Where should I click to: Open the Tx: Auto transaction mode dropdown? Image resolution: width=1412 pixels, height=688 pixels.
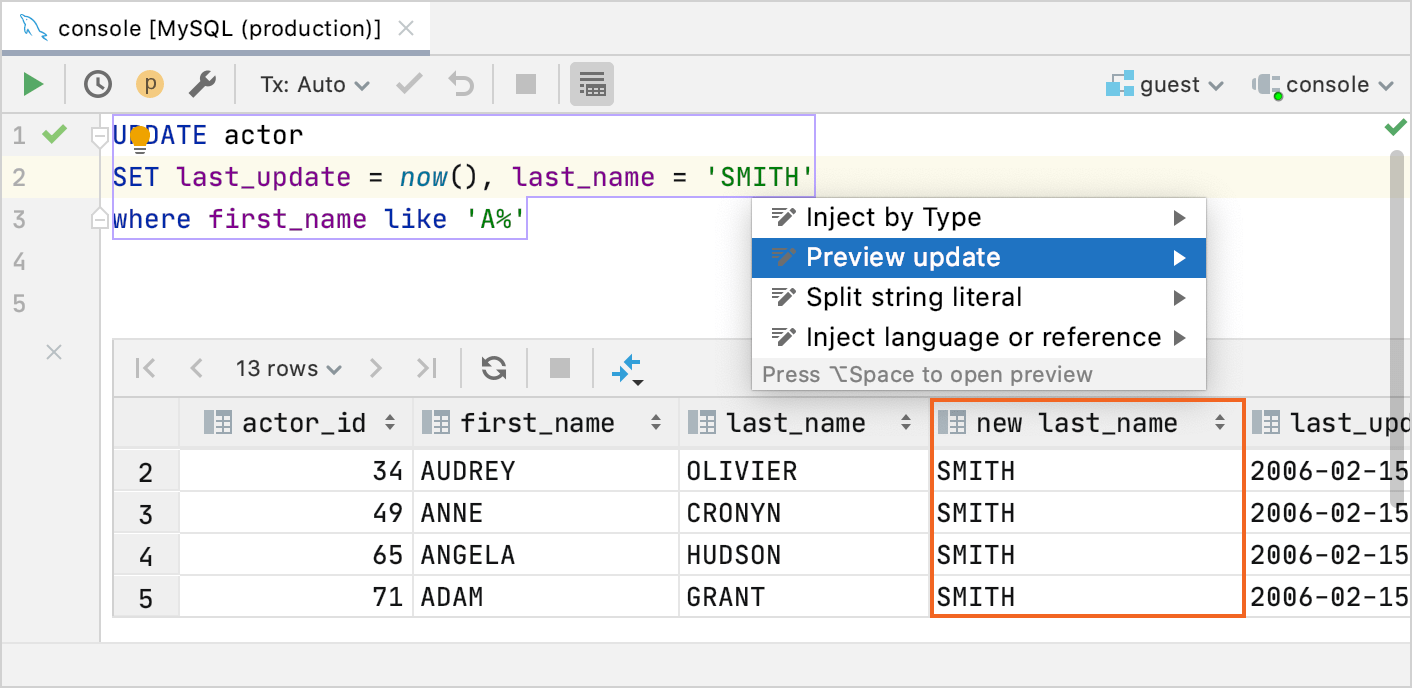pyautogui.click(x=315, y=85)
